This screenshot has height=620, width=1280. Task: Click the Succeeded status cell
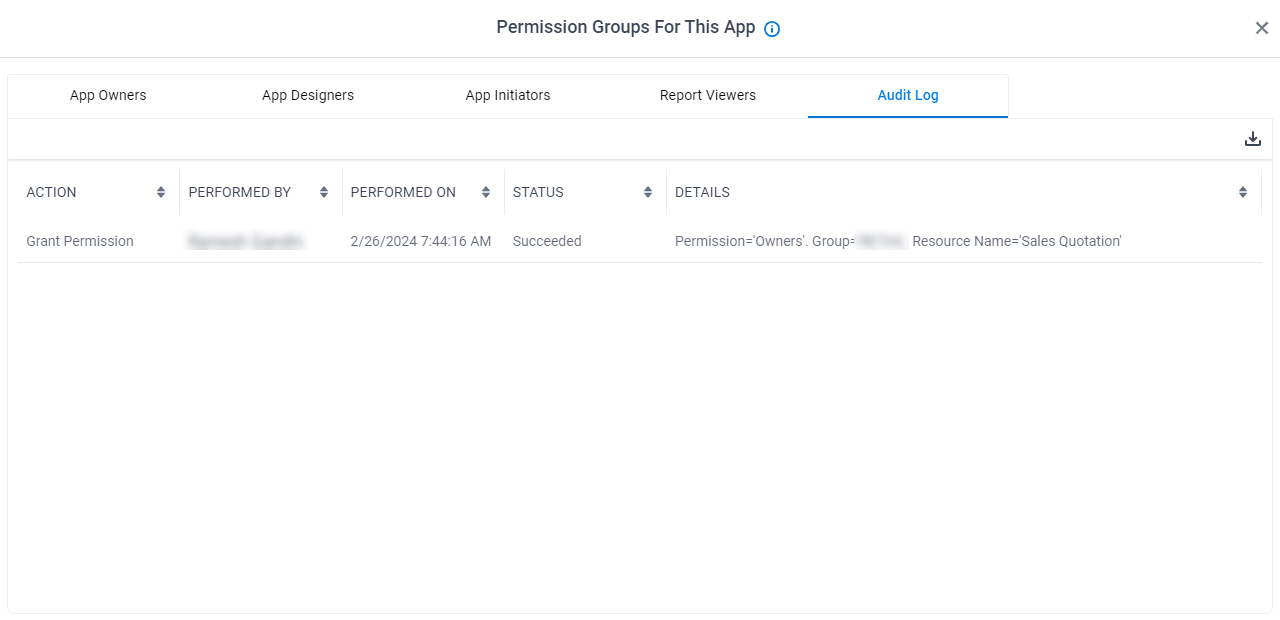click(547, 241)
